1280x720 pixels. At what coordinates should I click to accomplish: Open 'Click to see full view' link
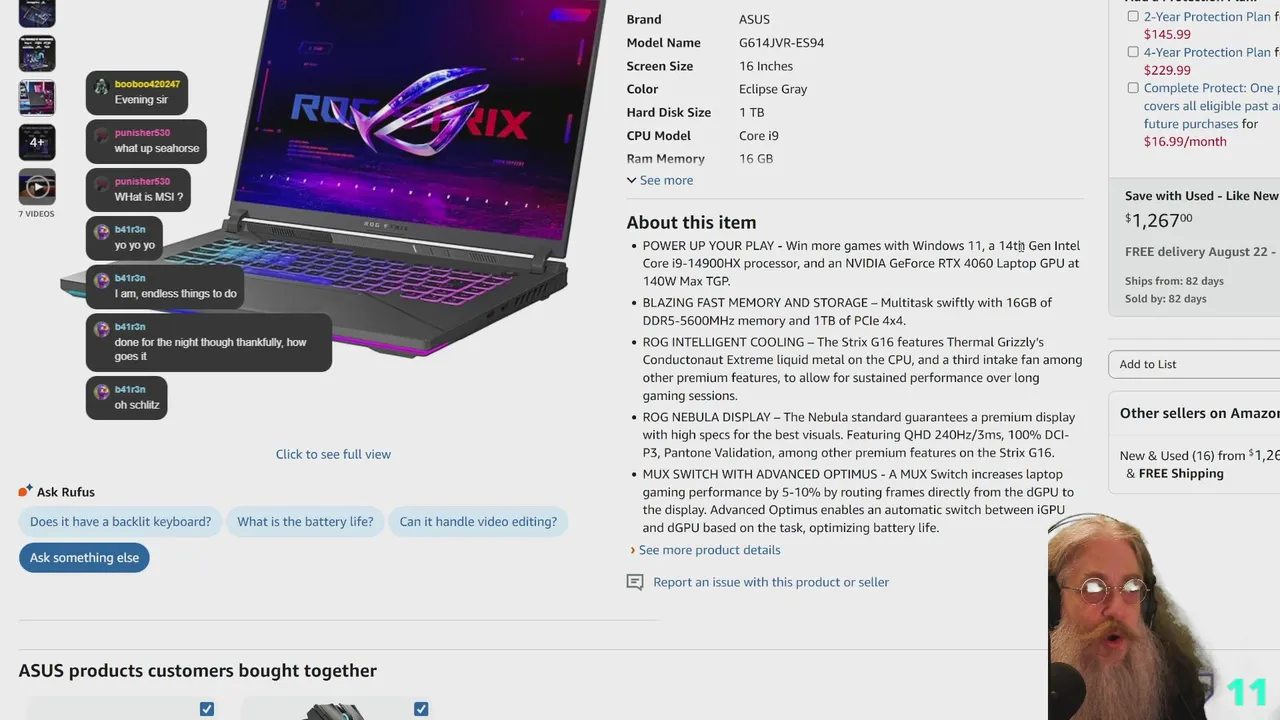[333, 454]
